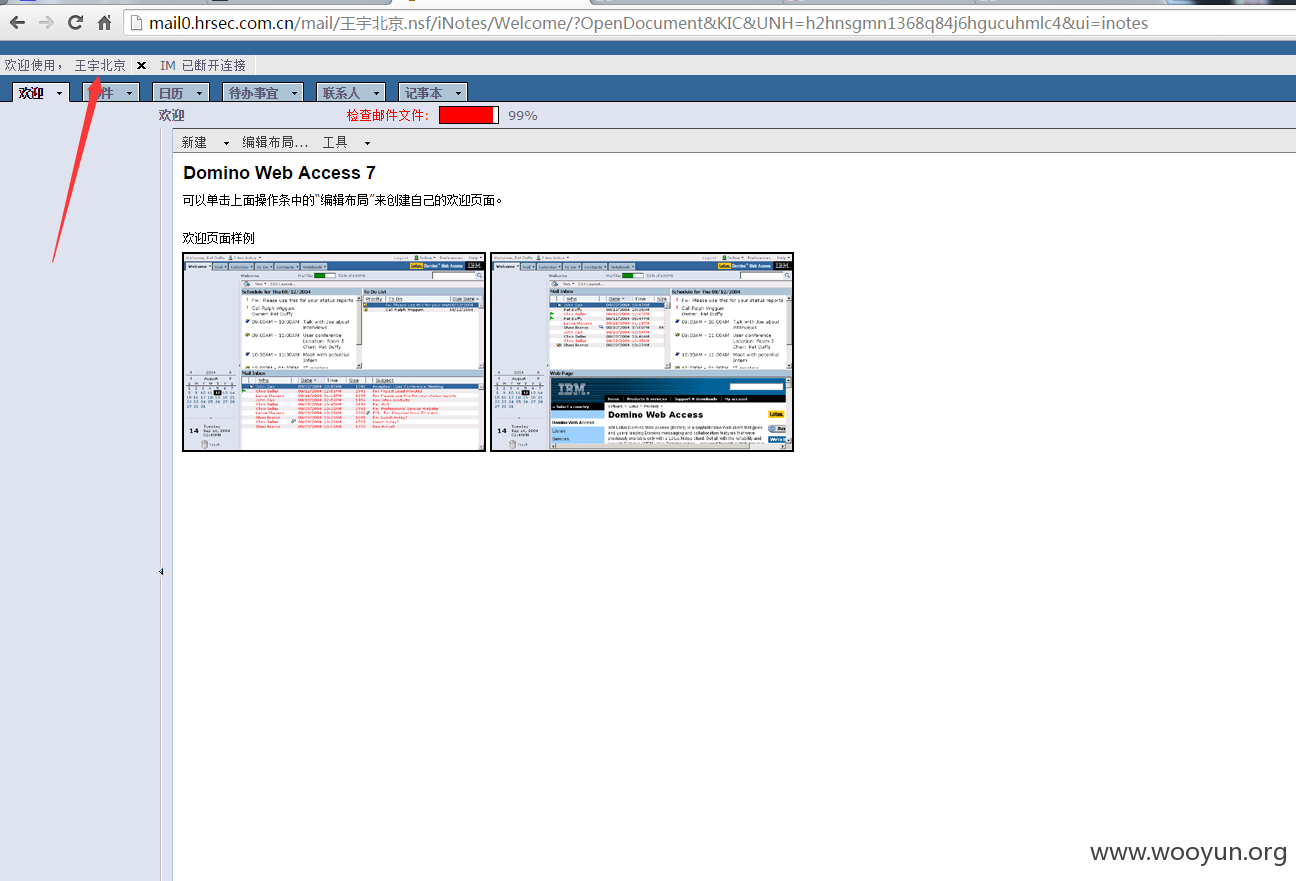This screenshot has height=881, width=1296.
Task: Click the Domino Web Access 7 heading
Action: [x=279, y=173]
